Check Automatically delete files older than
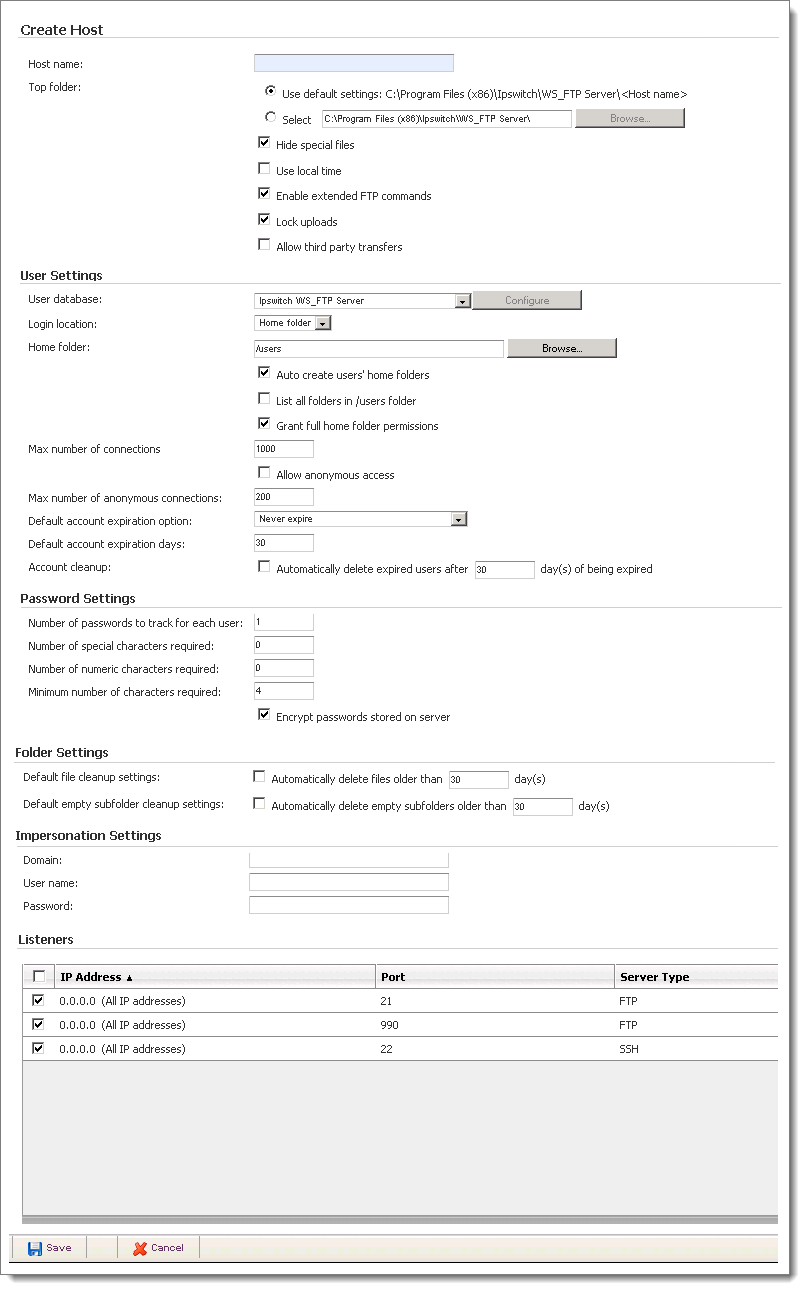The image size is (805, 1290). [260, 778]
